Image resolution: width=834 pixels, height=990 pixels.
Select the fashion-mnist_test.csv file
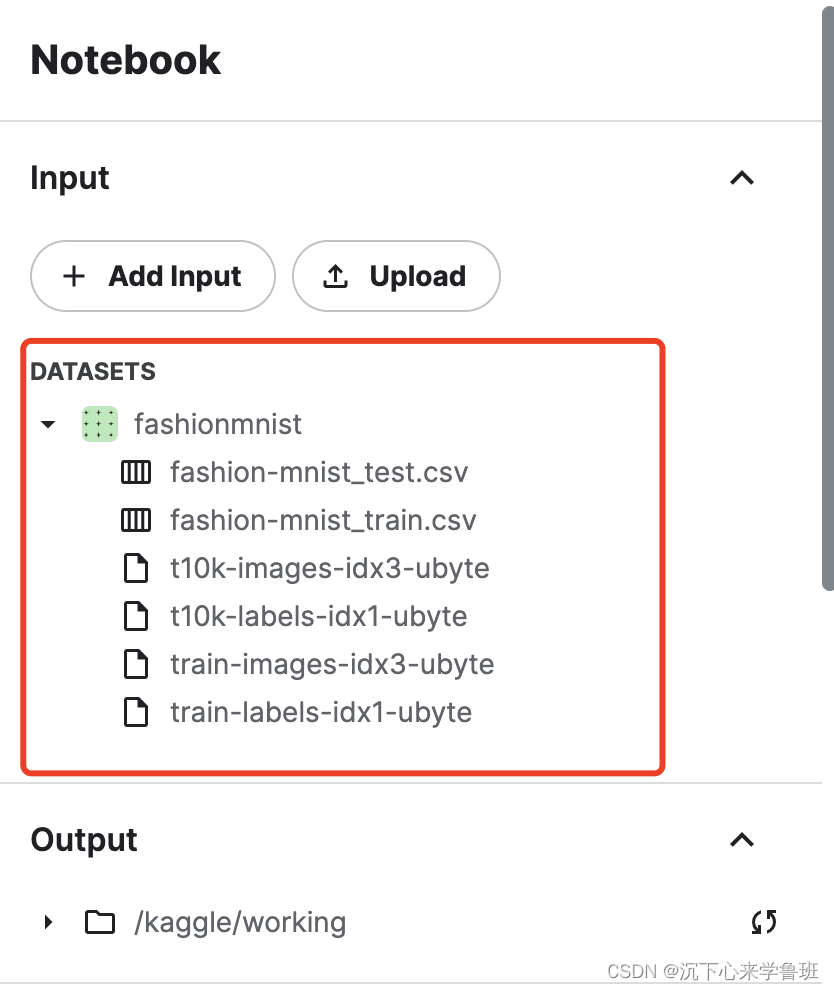319,472
